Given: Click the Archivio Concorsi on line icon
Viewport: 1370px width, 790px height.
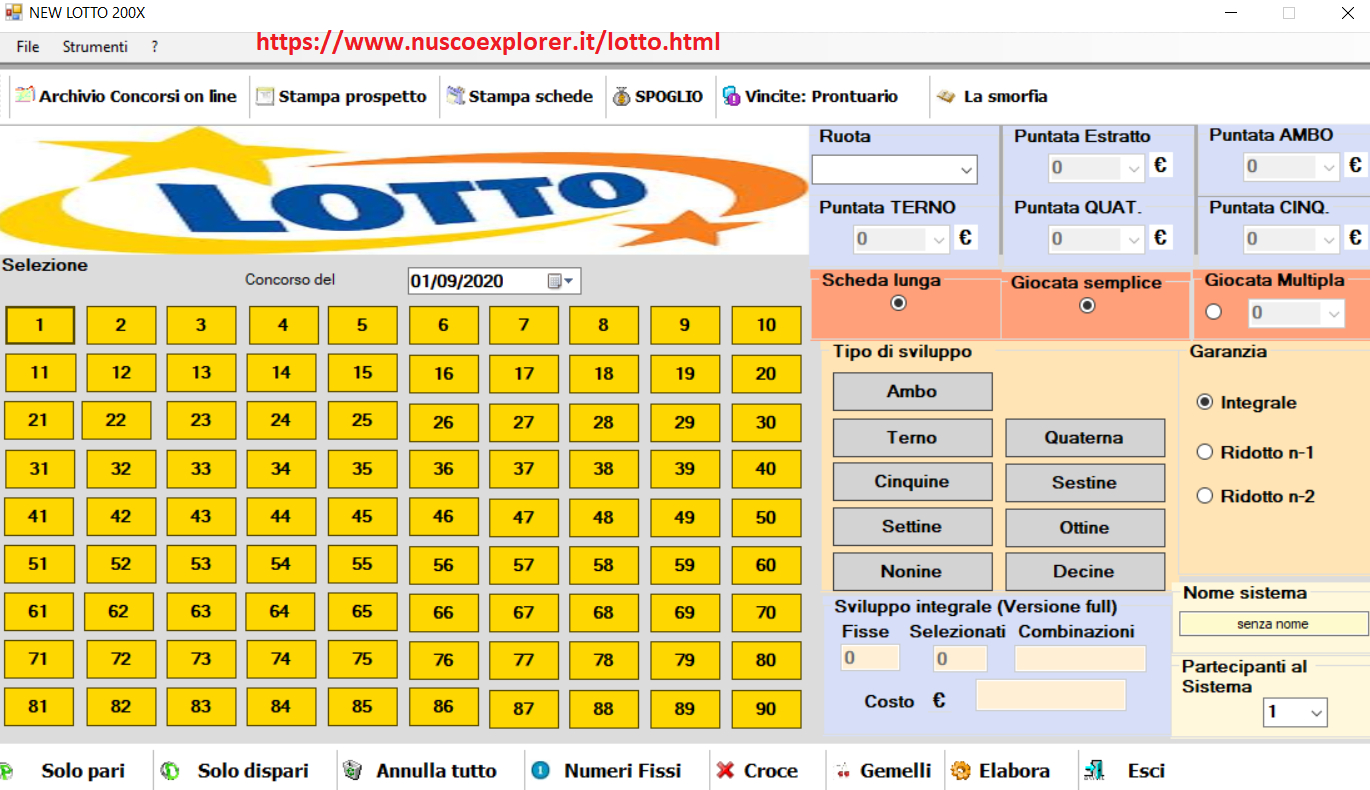Looking at the screenshot, I should 24,96.
